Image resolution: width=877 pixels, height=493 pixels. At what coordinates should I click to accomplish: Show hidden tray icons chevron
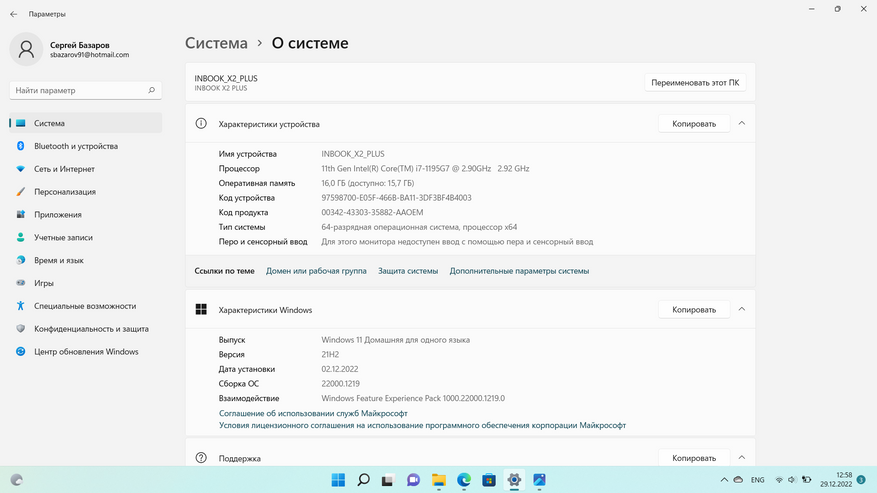point(724,480)
